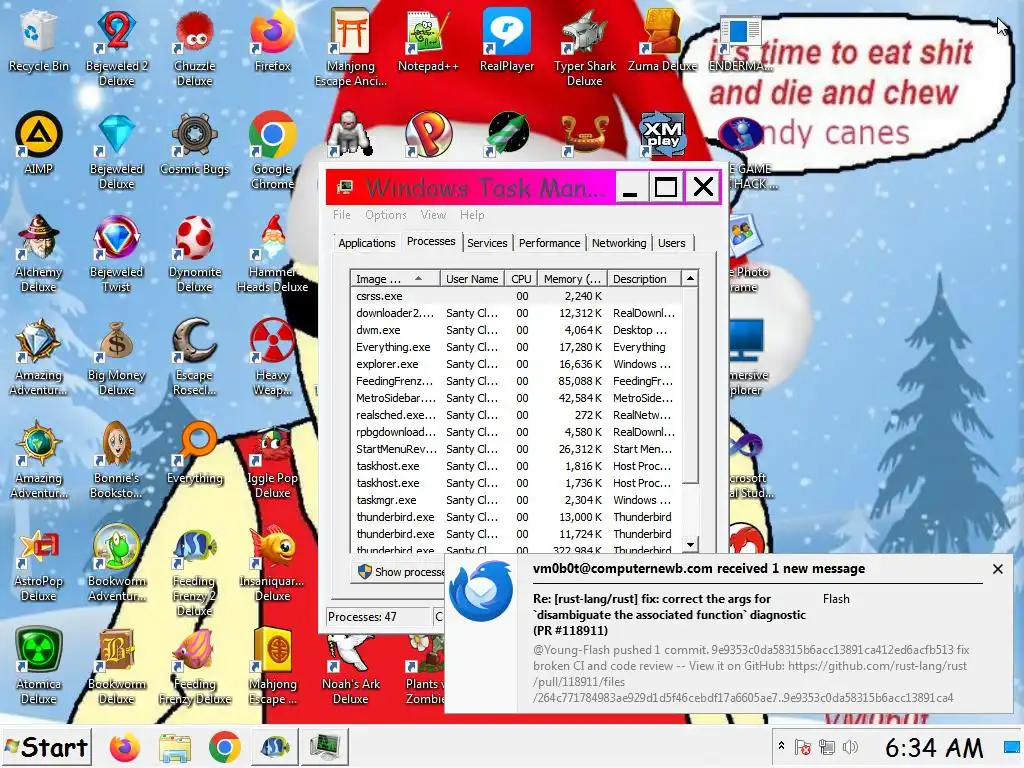Click Show processes from all users button

pos(400,572)
